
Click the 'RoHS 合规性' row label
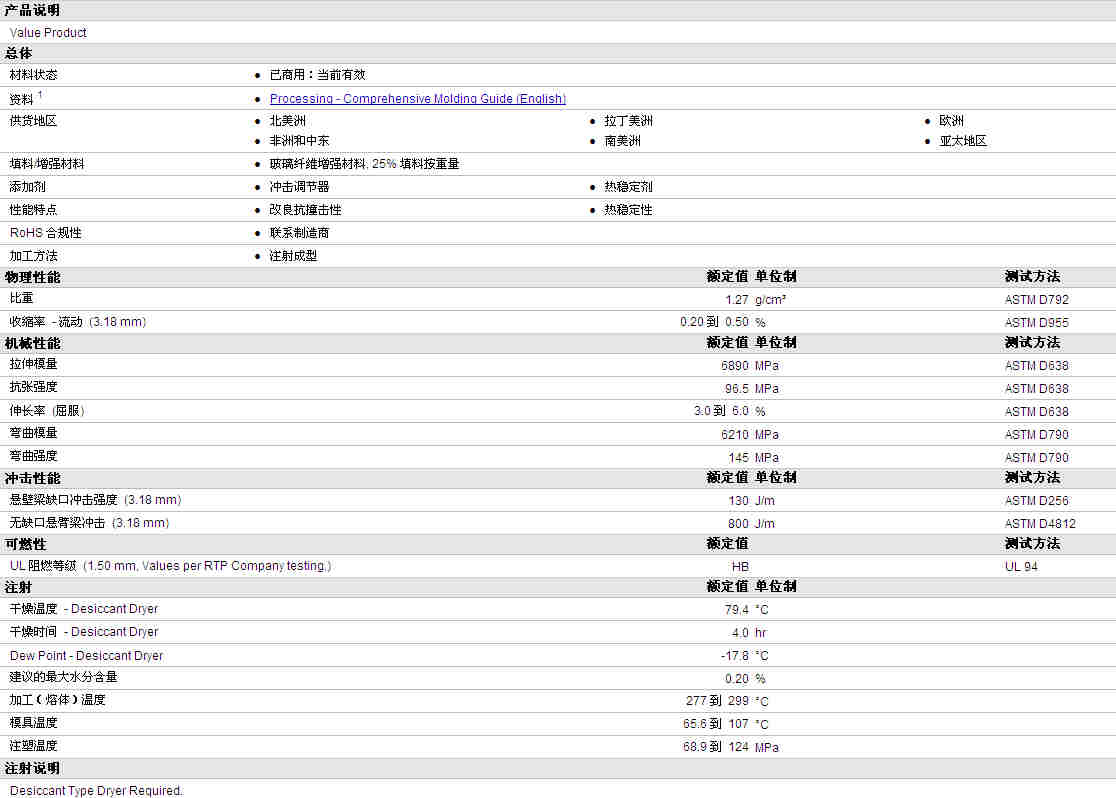pyautogui.click(x=46, y=233)
